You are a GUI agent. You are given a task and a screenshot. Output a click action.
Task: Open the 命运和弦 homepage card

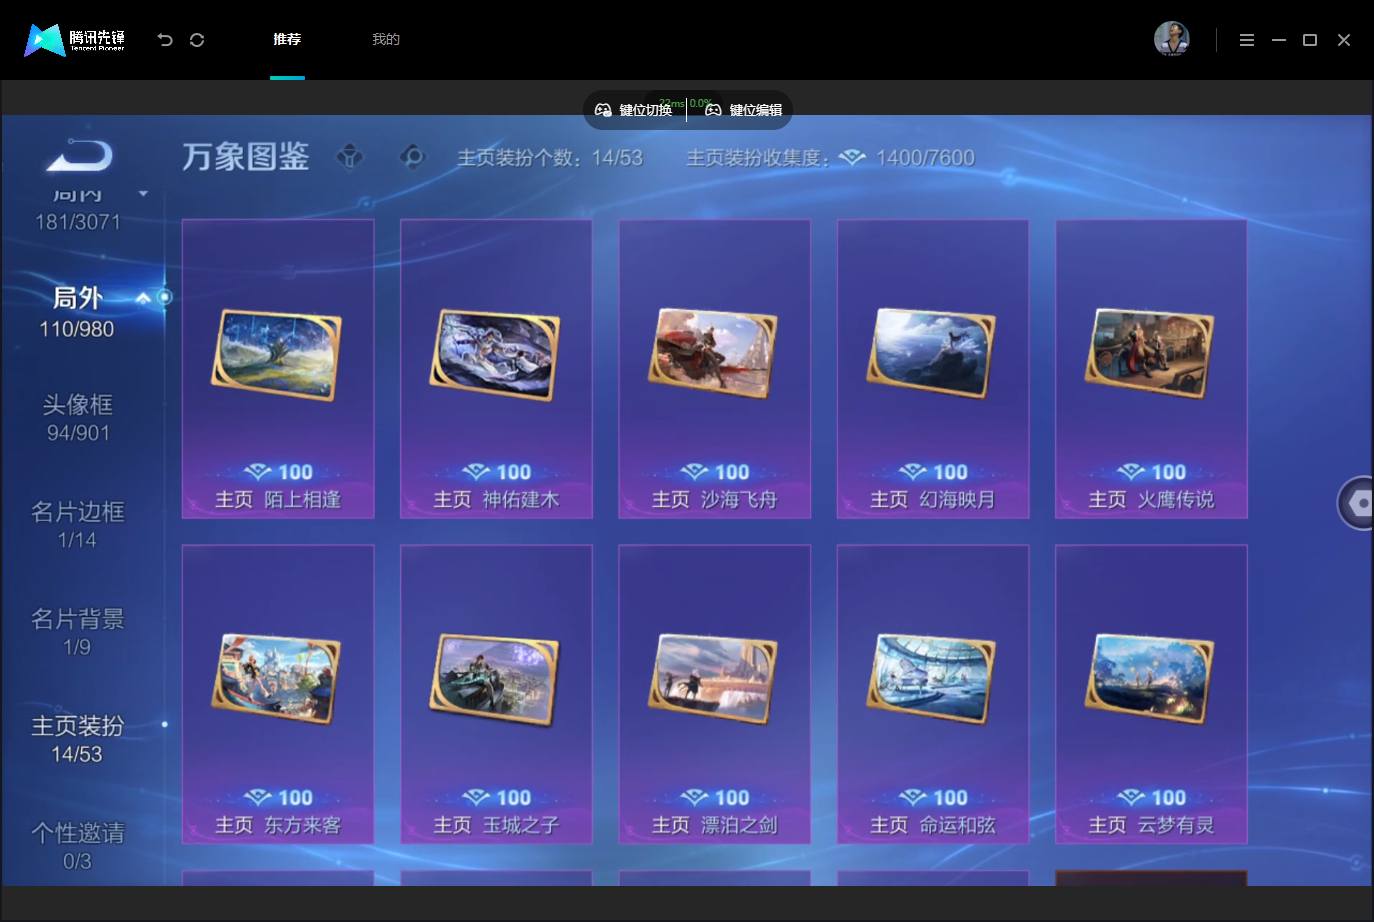pos(933,694)
